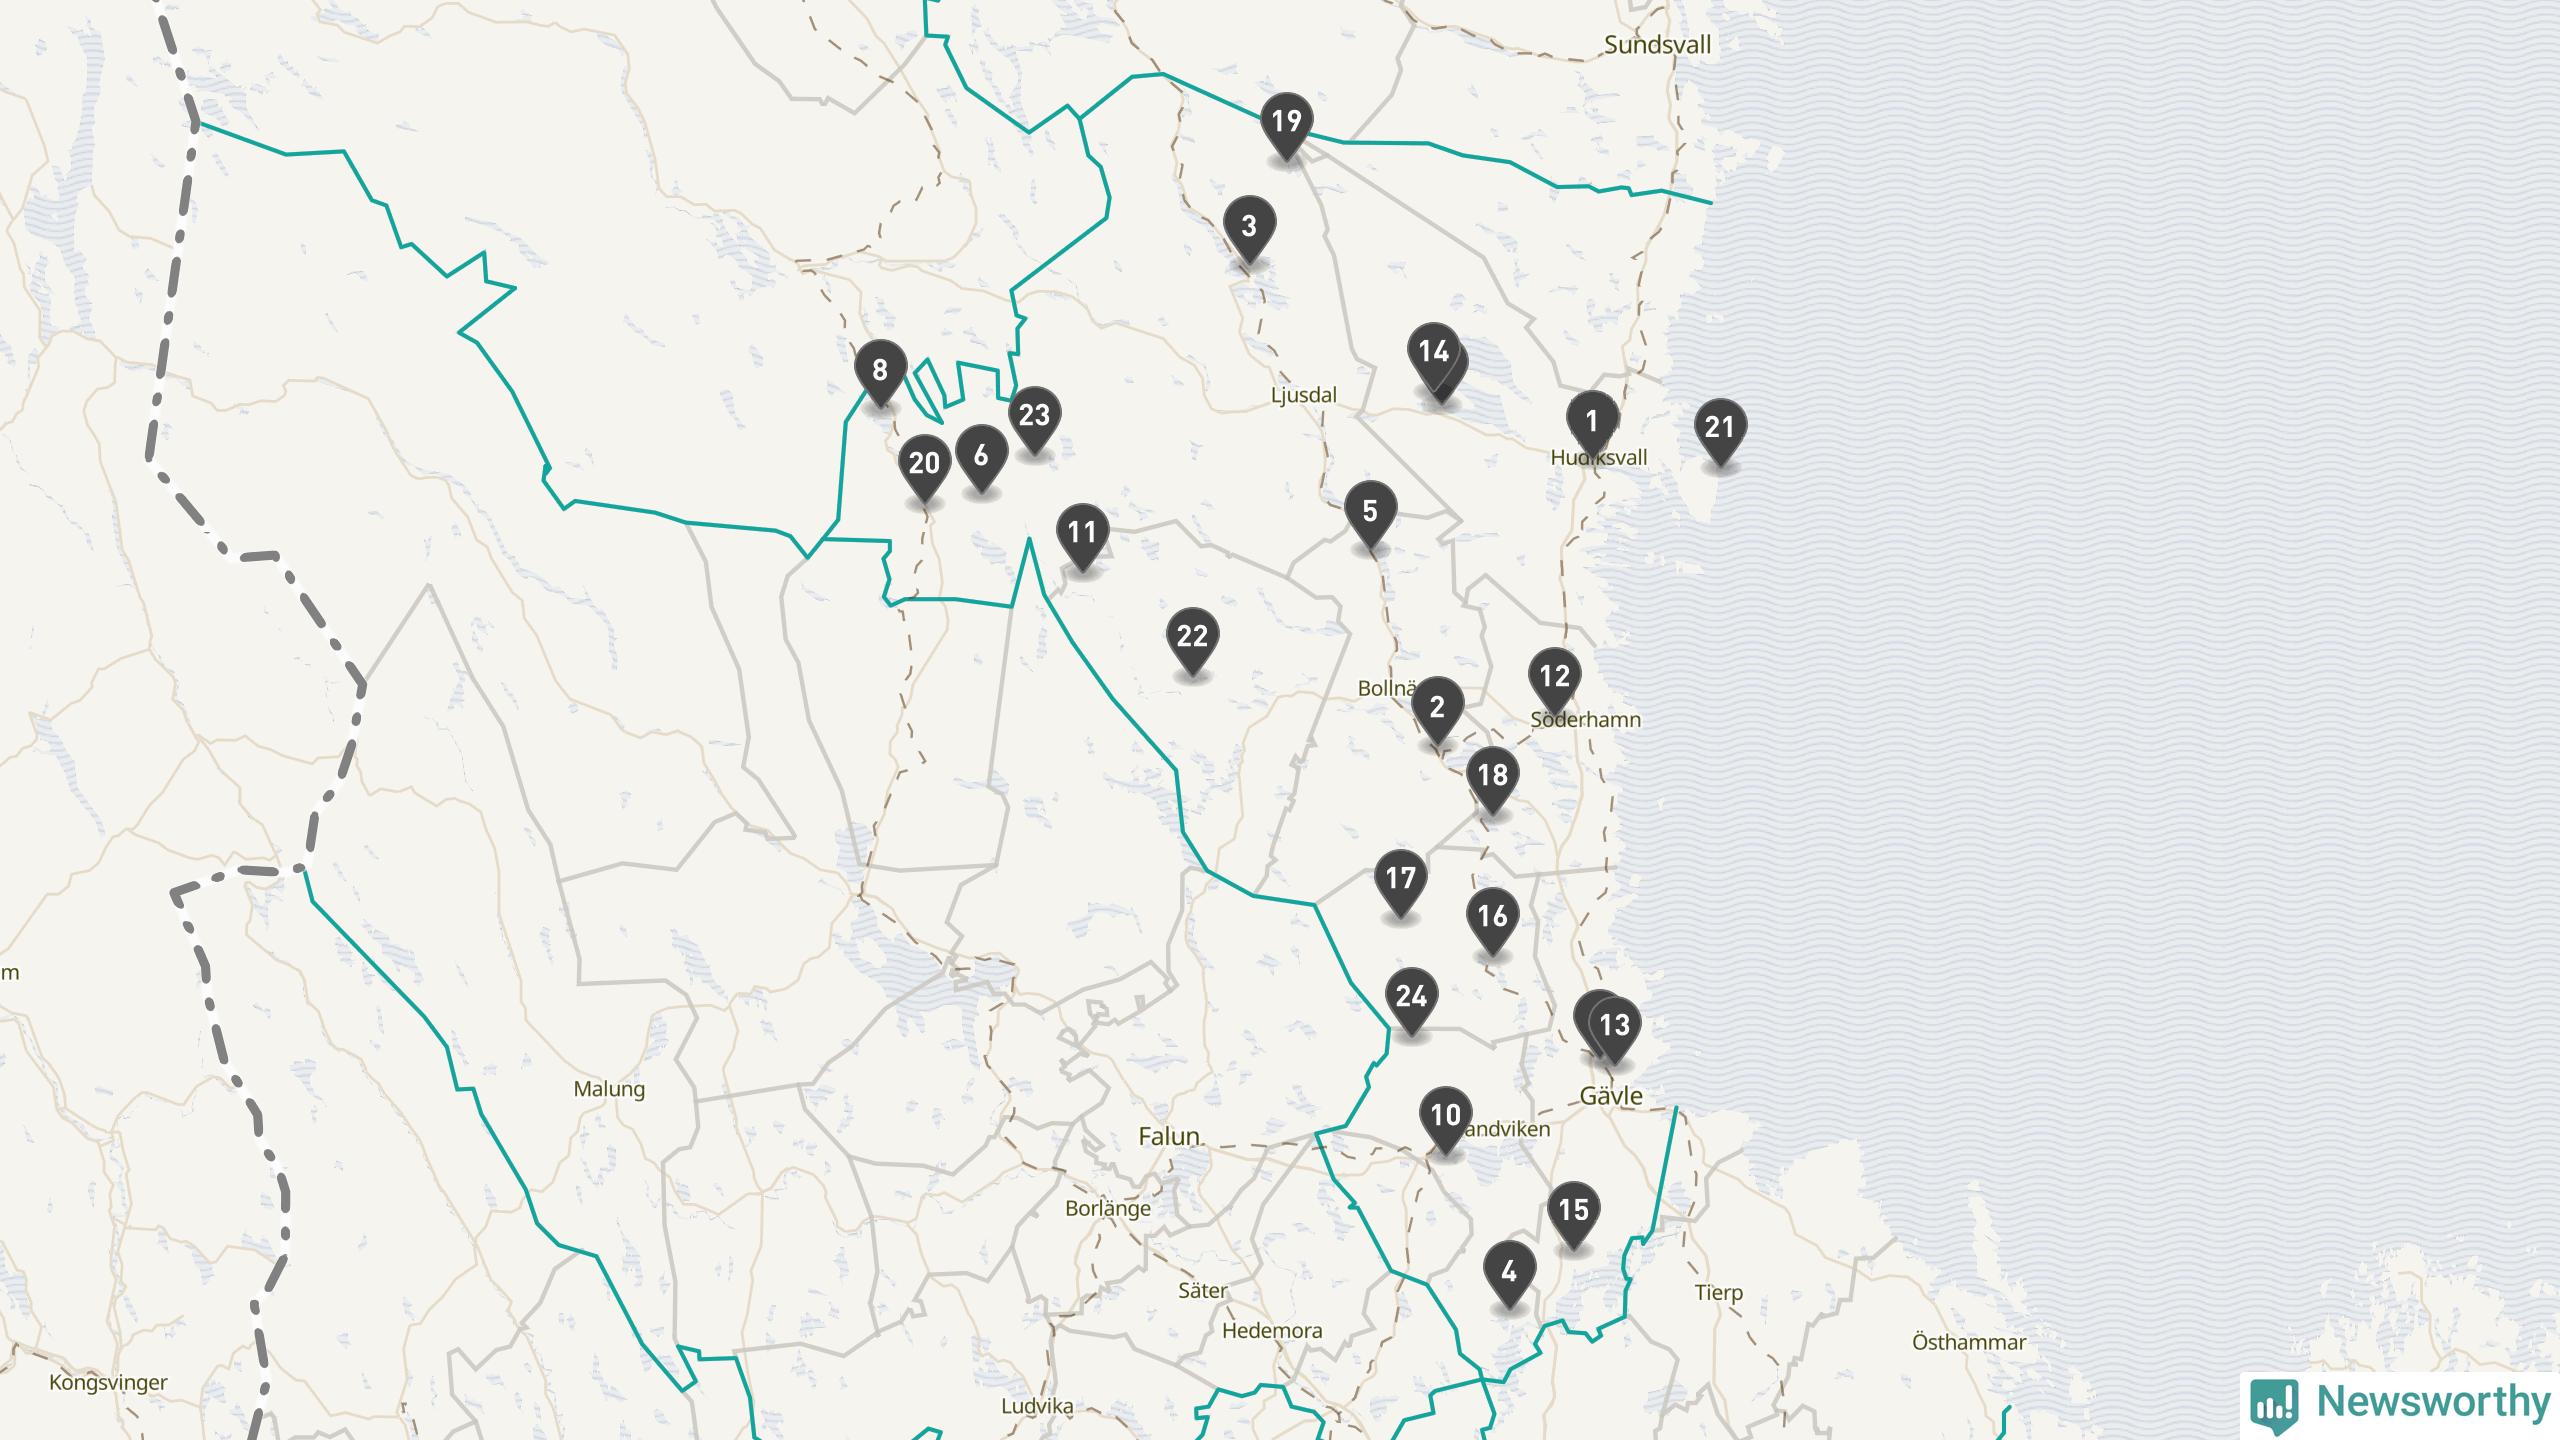Open marker 13 above Gävle

tap(1615, 1029)
